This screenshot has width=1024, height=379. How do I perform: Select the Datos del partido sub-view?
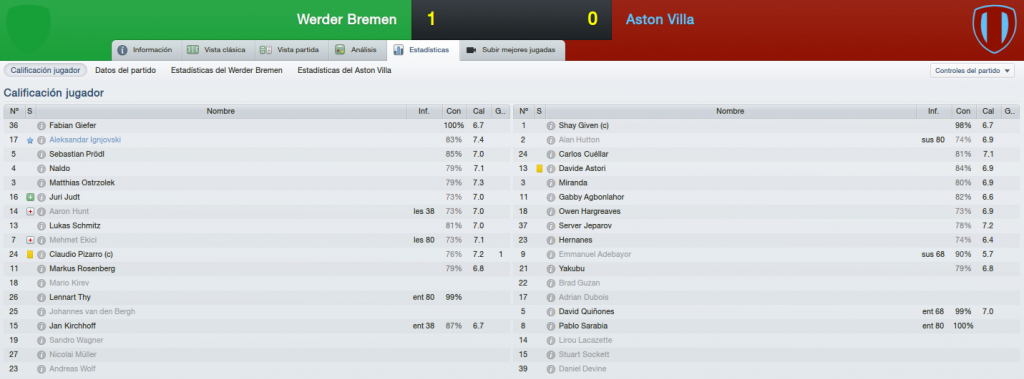click(x=125, y=70)
